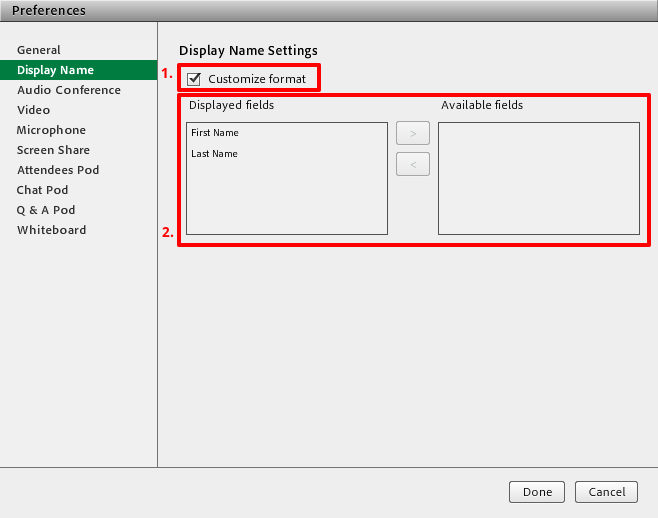Open Whiteboard preferences
This screenshot has height=518, width=658.
pos(51,230)
